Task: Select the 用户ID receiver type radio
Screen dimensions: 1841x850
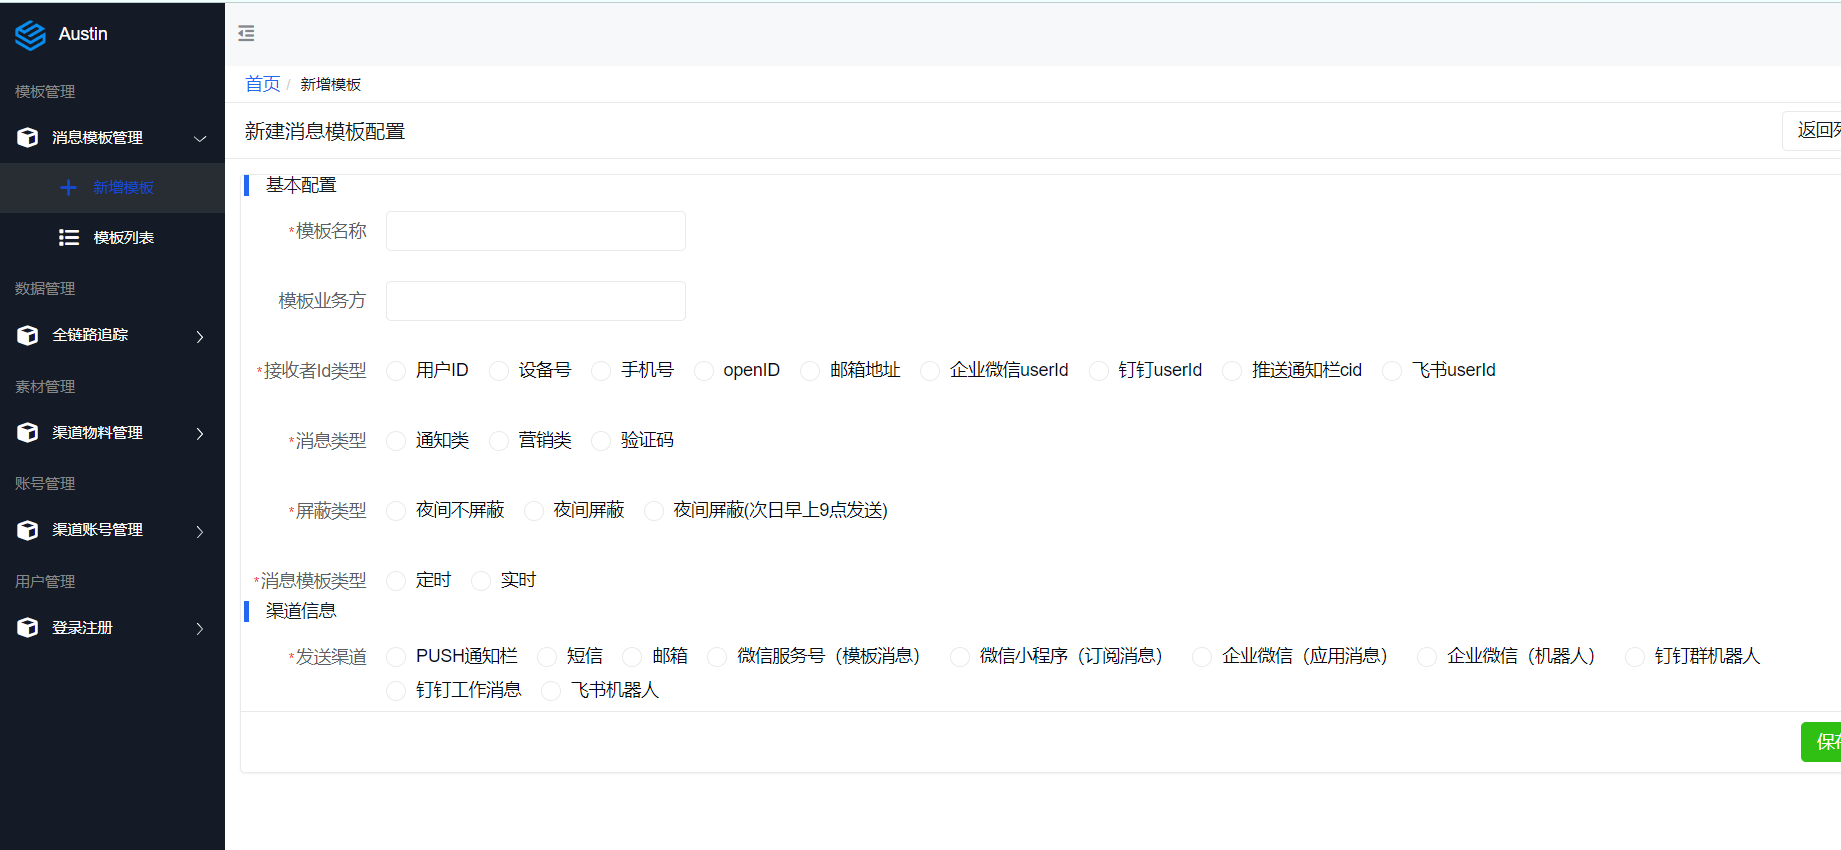Action: pos(396,371)
